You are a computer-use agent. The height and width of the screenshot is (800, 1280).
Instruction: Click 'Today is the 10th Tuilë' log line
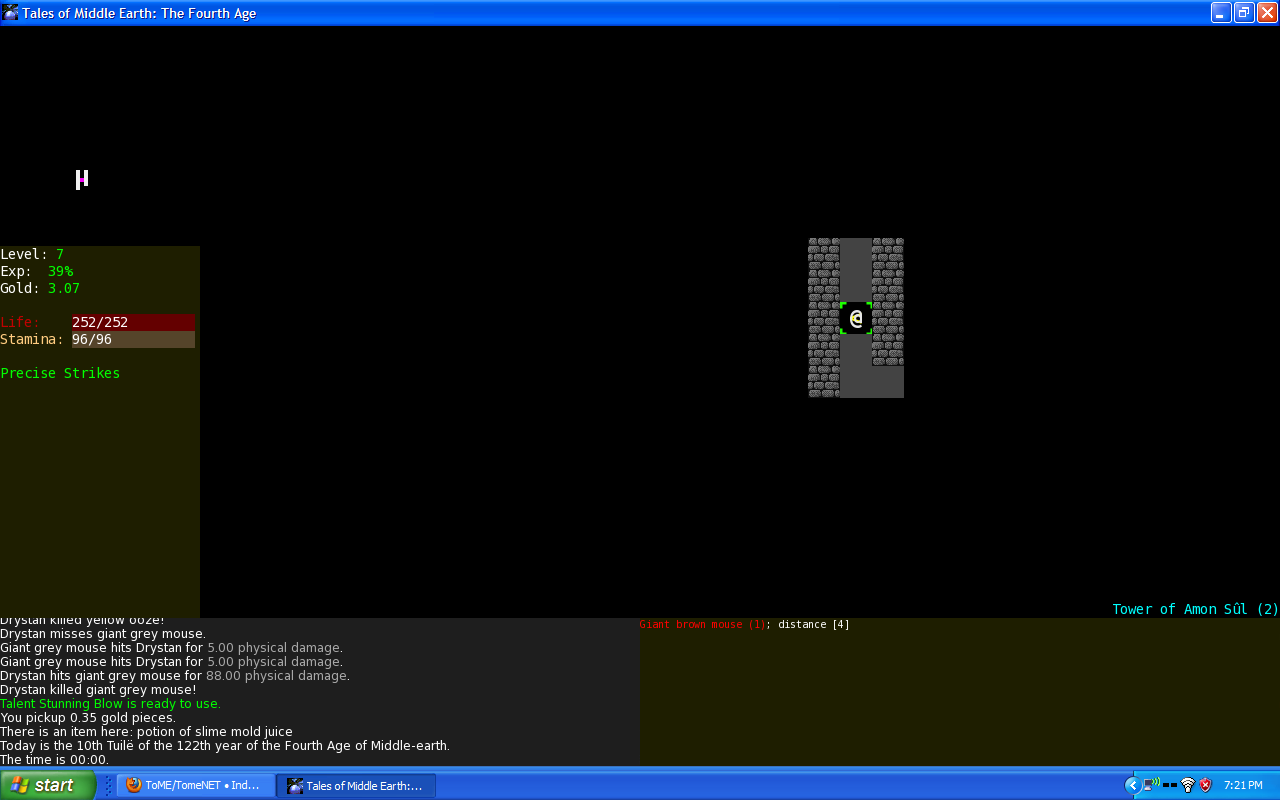click(225, 745)
